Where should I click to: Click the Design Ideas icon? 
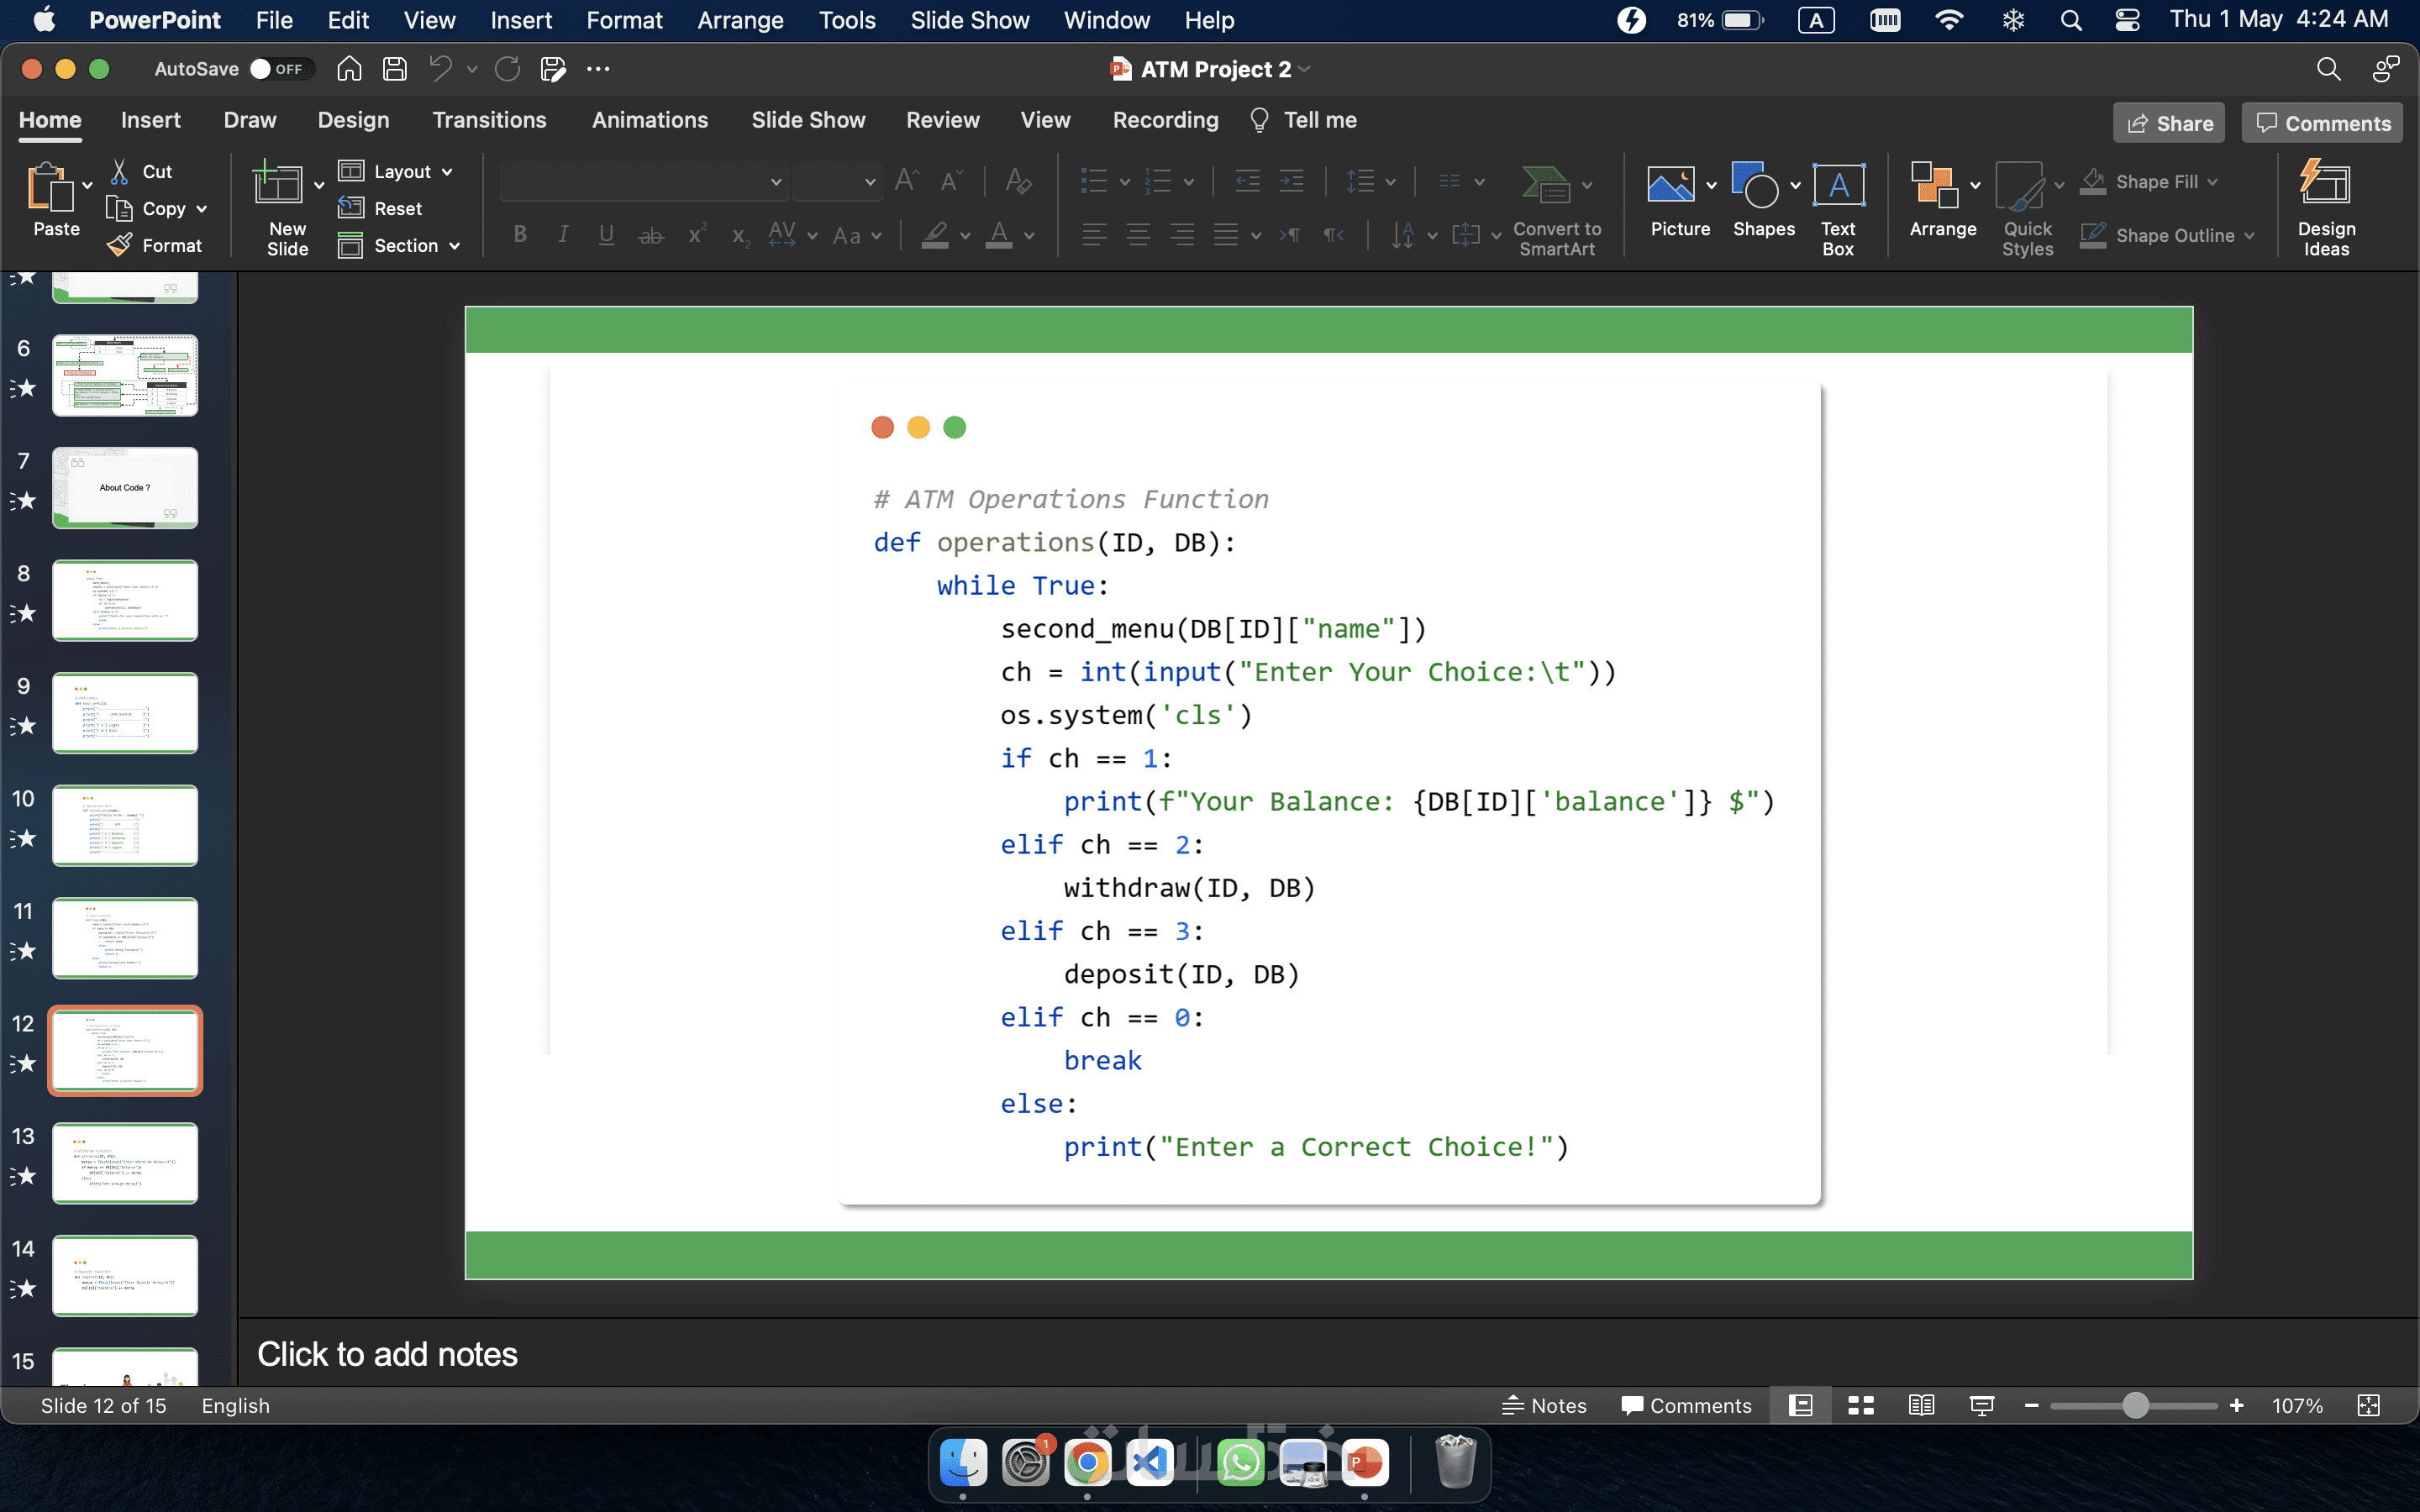click(x=2325, y=207)
